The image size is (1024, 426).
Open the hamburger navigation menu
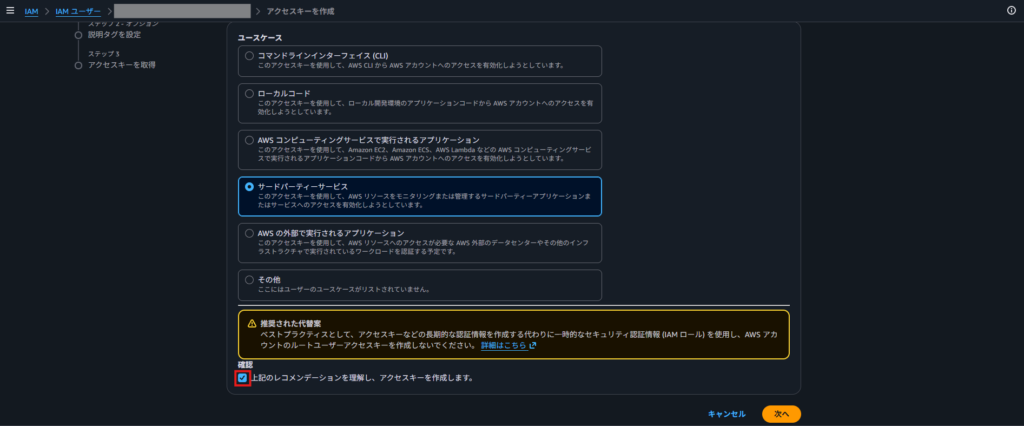tap(10, 10)
